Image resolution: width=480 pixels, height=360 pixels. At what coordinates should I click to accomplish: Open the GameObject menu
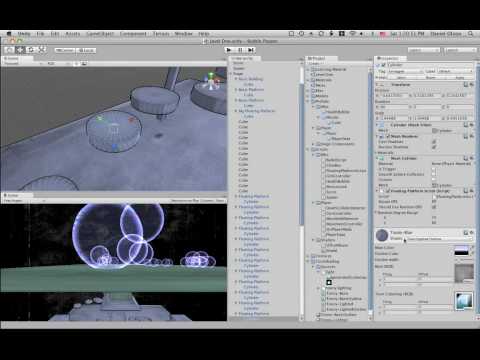pyautogui.click(x=100, y=34)
